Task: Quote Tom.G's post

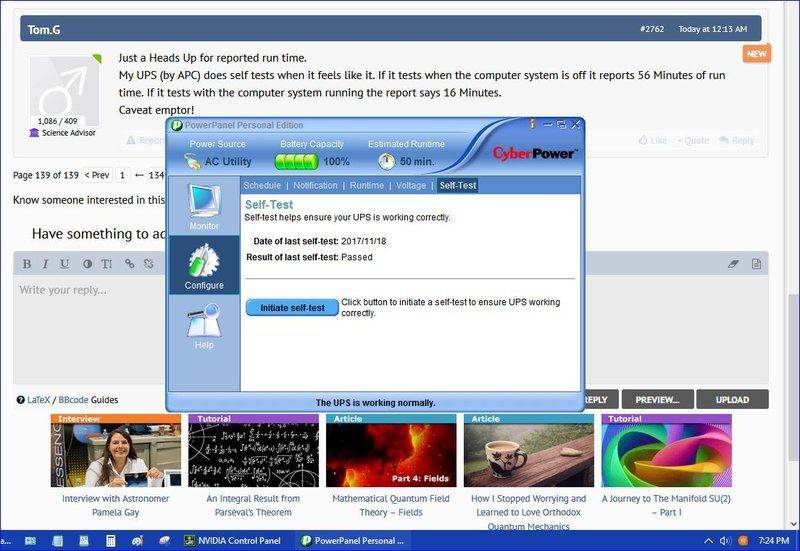Action: (693, 140)
